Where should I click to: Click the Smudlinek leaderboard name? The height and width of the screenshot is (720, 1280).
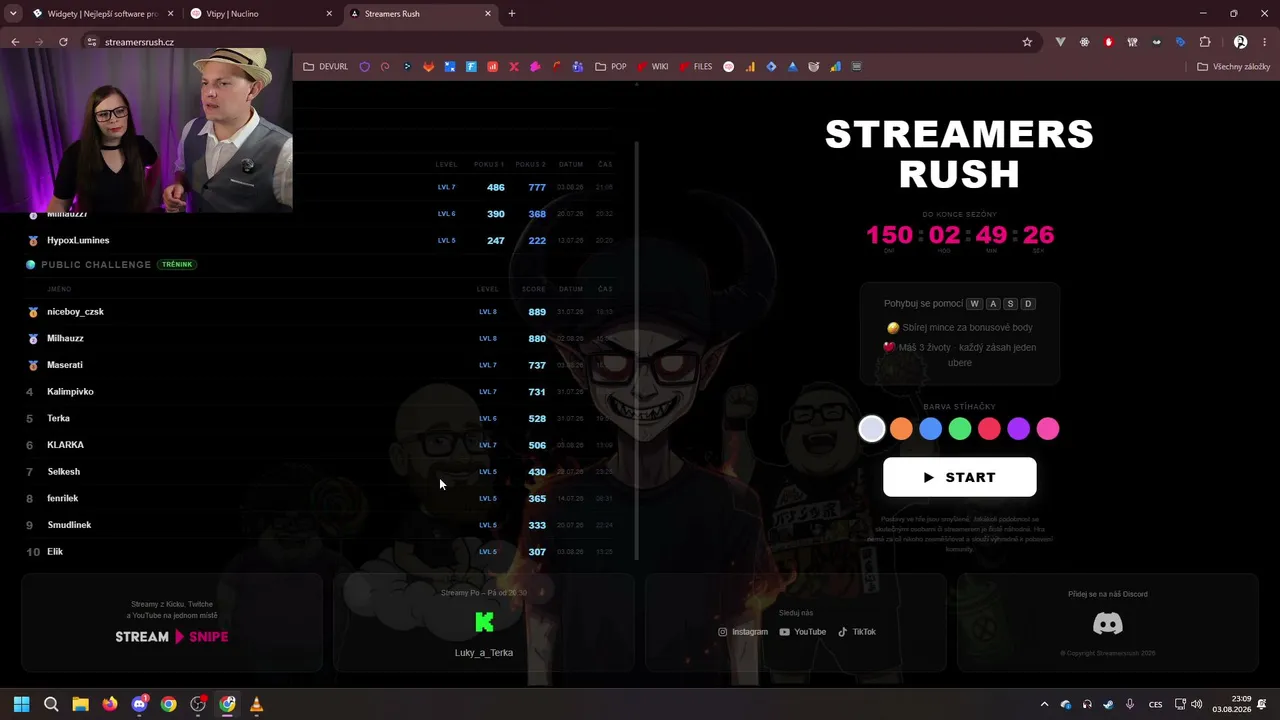tap(69, 525)
